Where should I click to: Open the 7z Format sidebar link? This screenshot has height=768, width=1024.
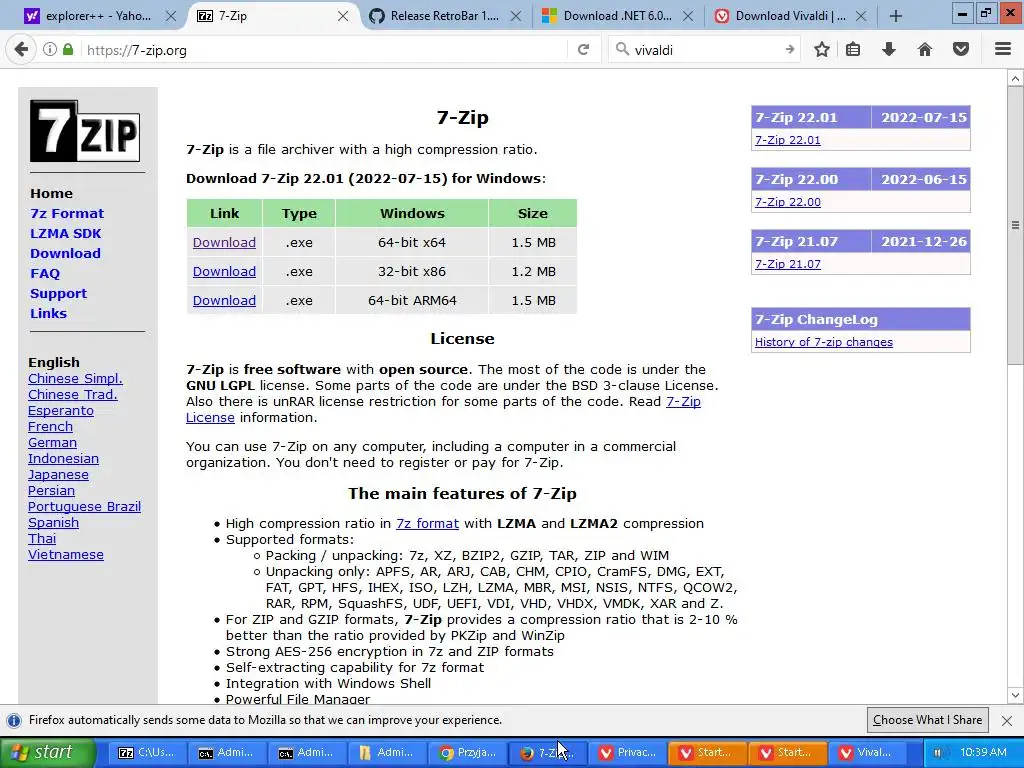tap(67, 214)
